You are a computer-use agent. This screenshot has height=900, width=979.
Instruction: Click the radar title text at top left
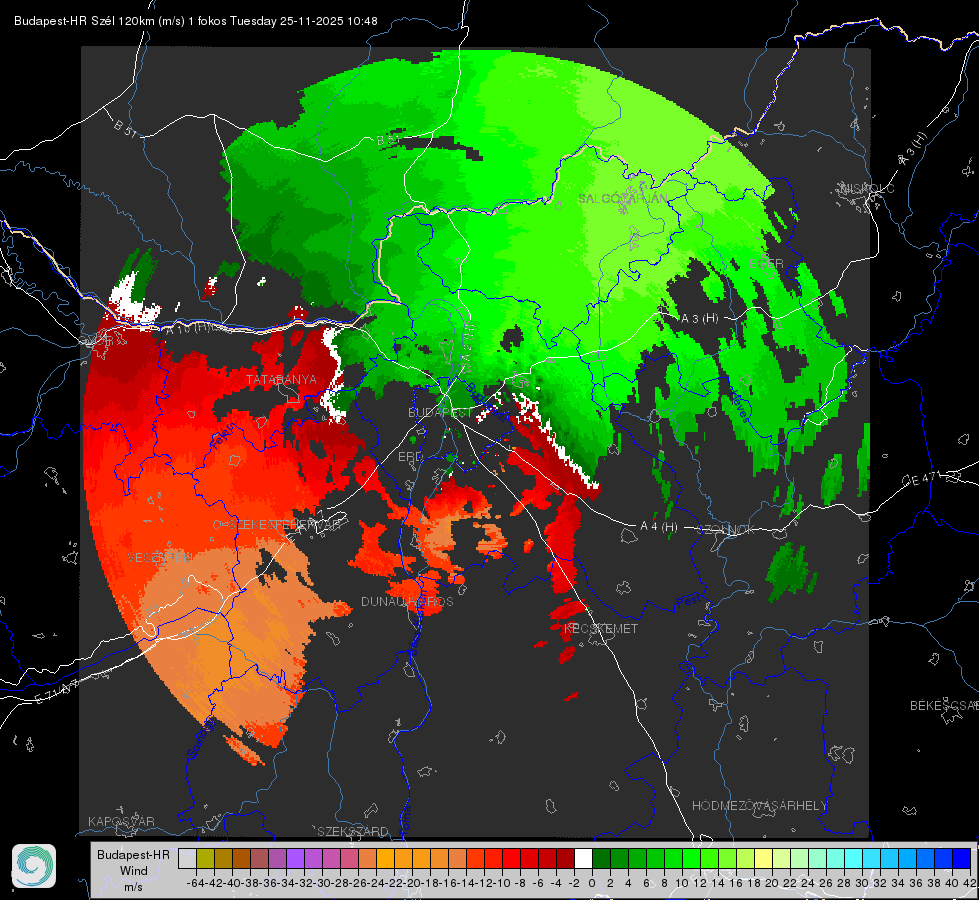[195, 21]
